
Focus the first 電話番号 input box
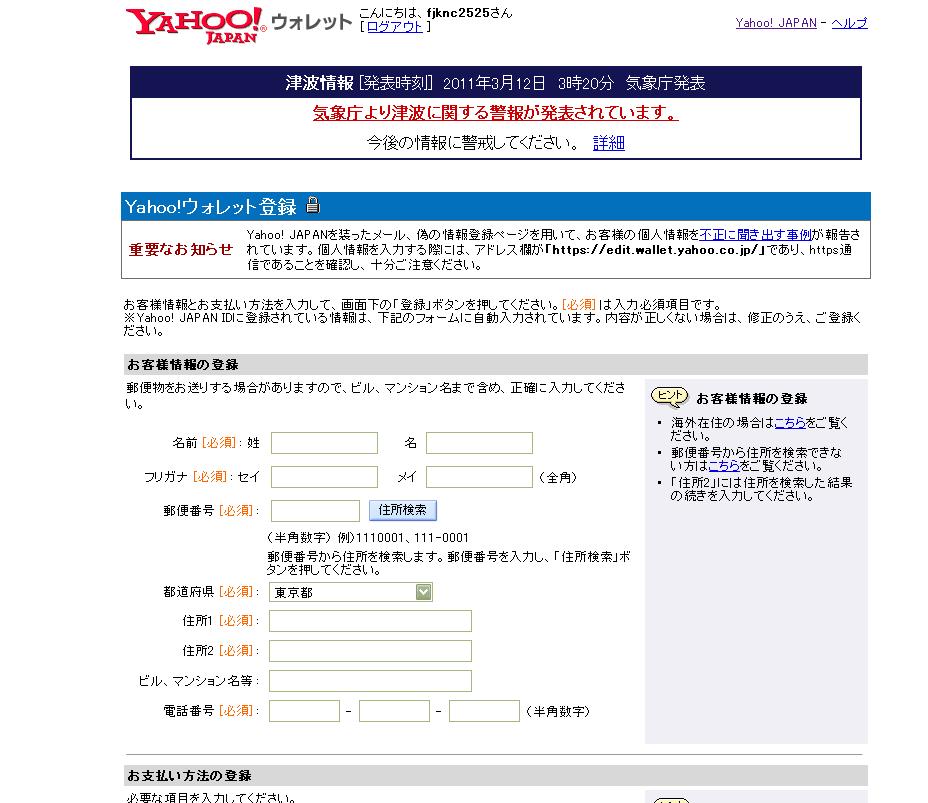coord(304,711)
